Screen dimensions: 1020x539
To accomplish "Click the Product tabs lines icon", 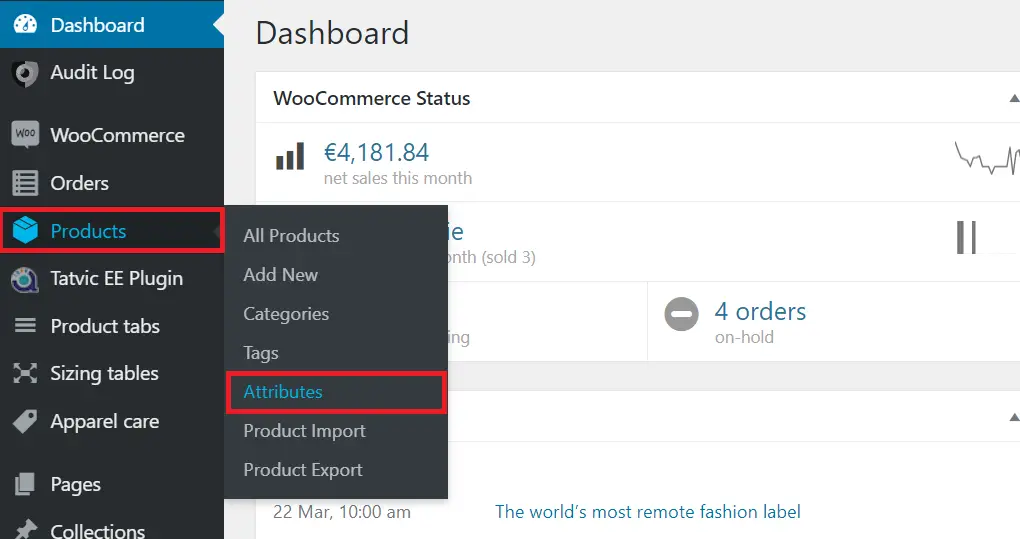I will coord(25,325).
